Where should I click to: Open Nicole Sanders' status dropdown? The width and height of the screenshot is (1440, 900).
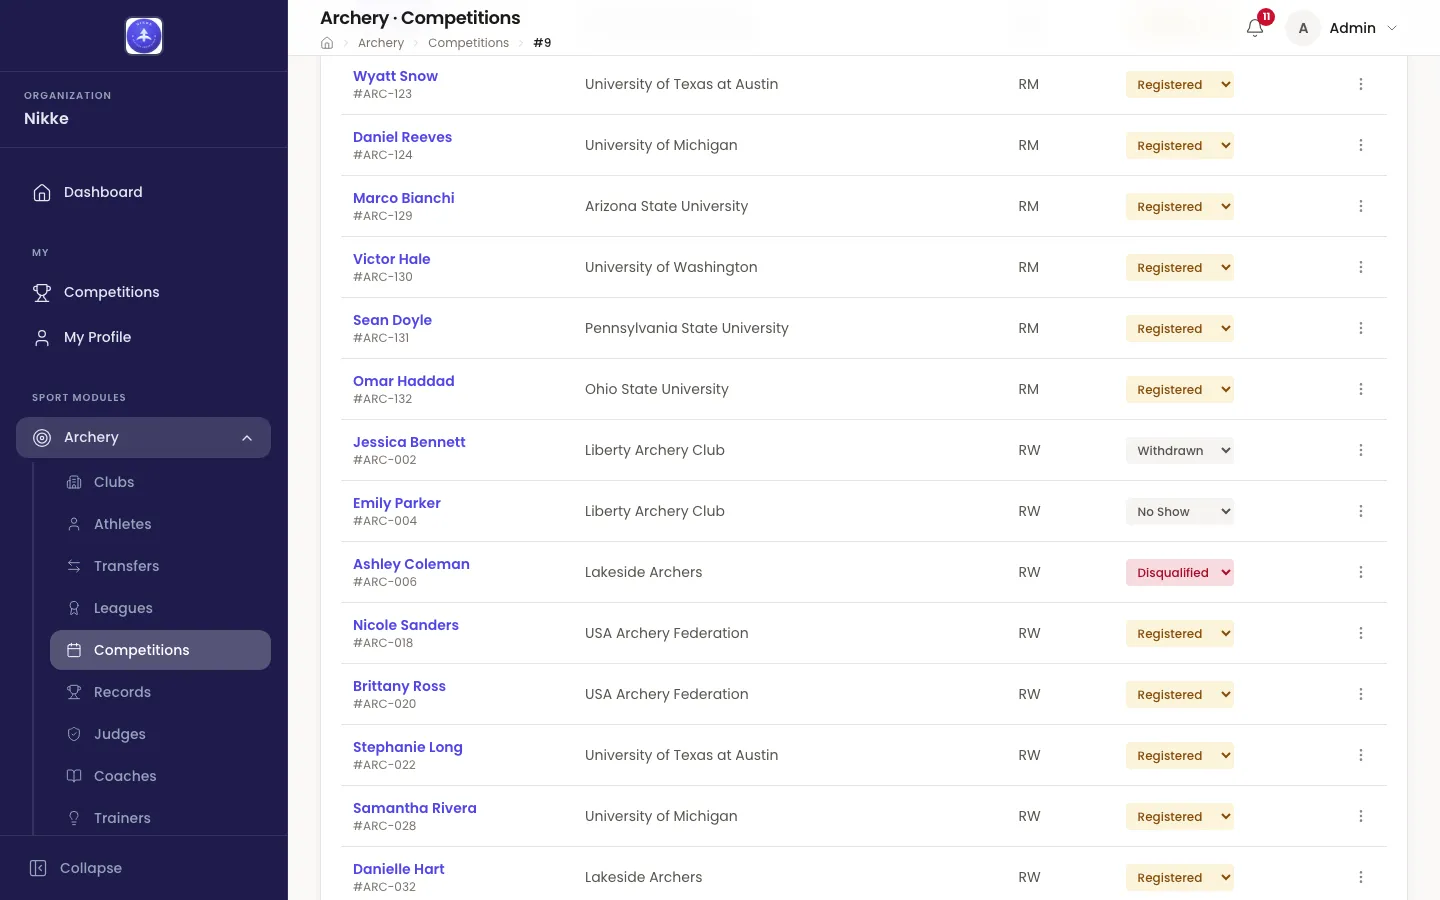1180,634
